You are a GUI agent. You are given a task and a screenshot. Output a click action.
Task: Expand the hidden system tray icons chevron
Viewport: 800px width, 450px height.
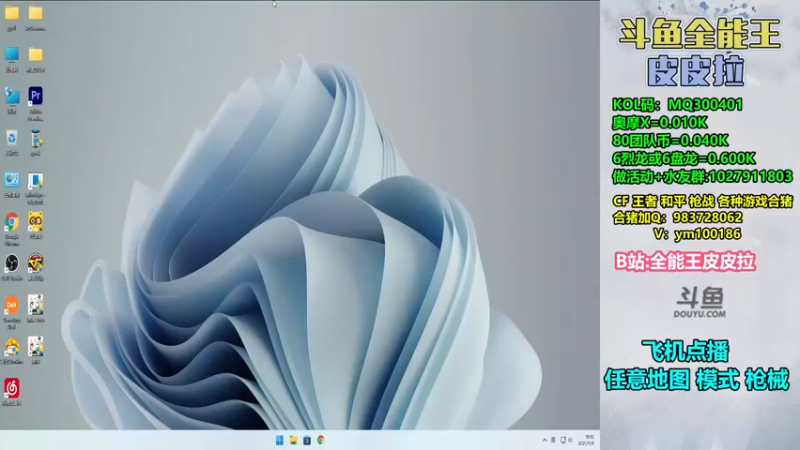pos(544,440)
